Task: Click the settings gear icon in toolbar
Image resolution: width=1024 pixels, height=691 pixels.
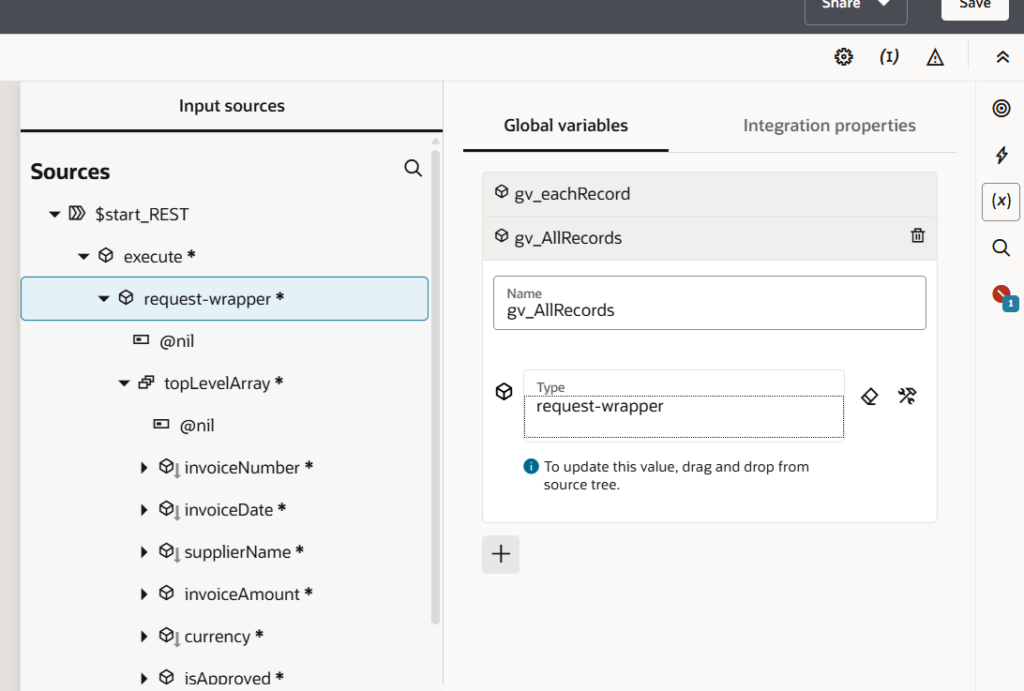Action: pos(843,57)
